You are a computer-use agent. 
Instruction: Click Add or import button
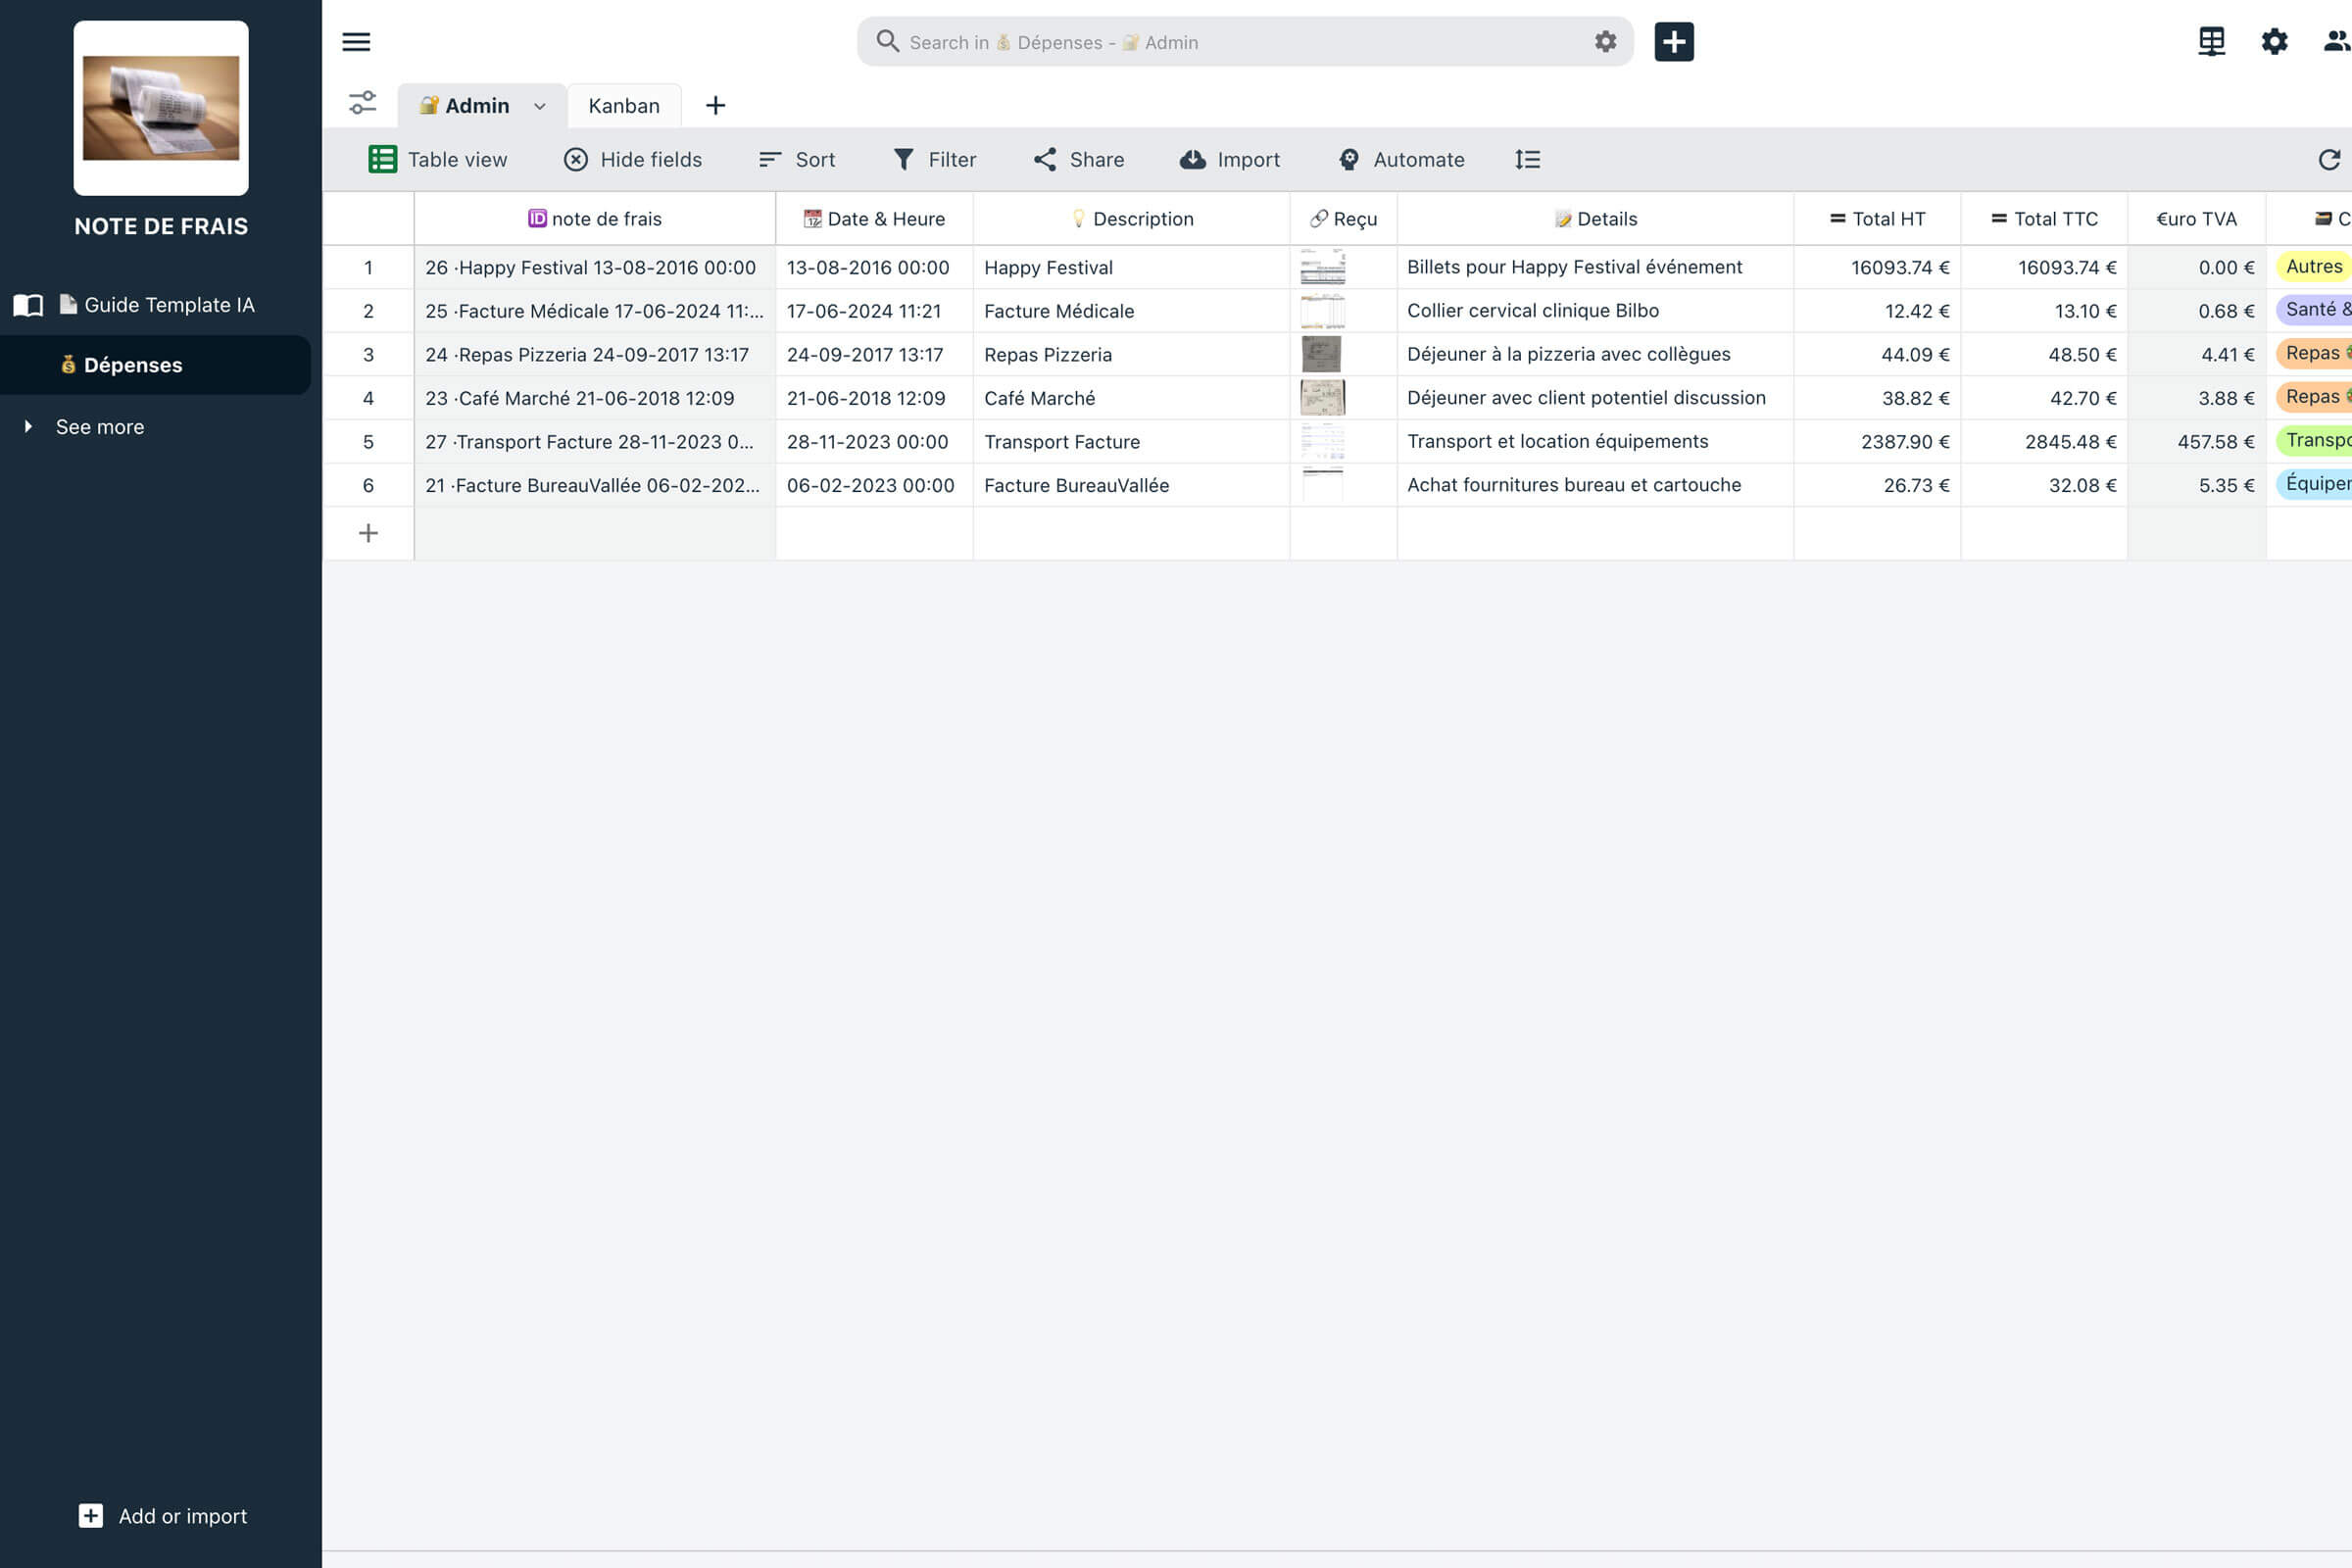click(163, 1516)
